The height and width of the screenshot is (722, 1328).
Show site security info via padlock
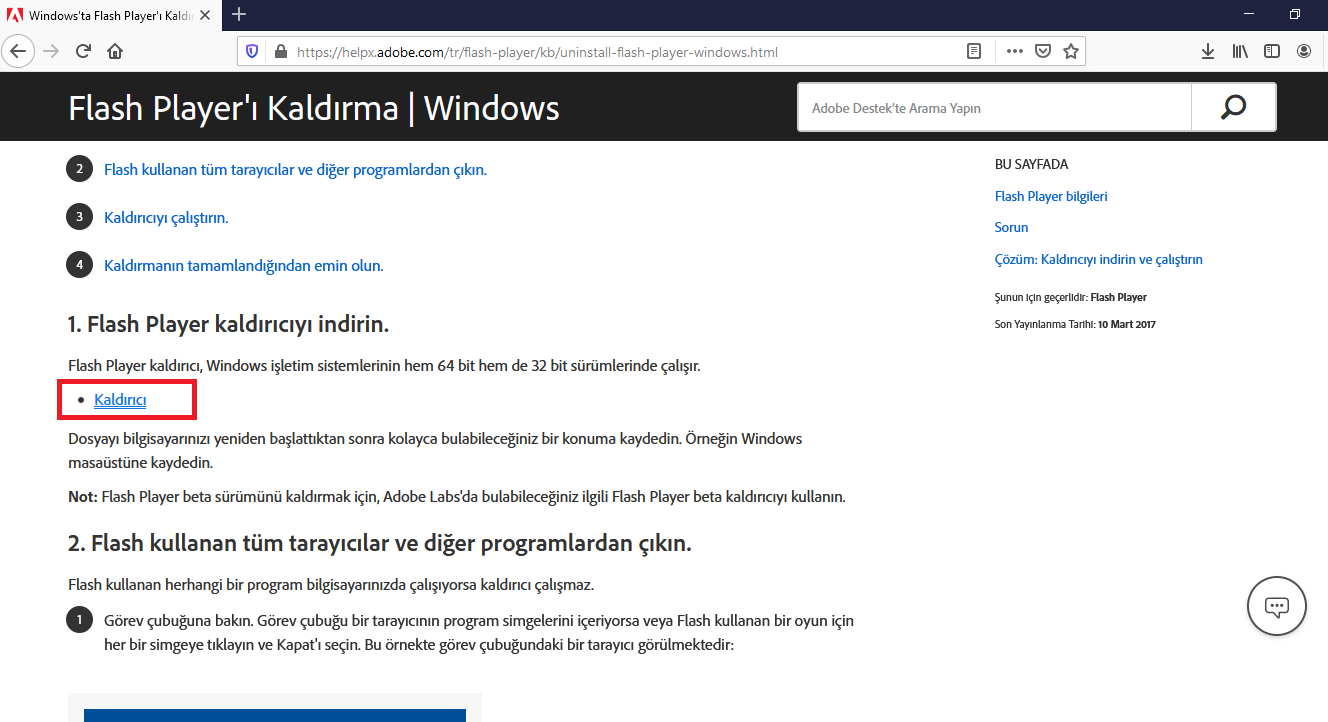click(x=279, y=52)
